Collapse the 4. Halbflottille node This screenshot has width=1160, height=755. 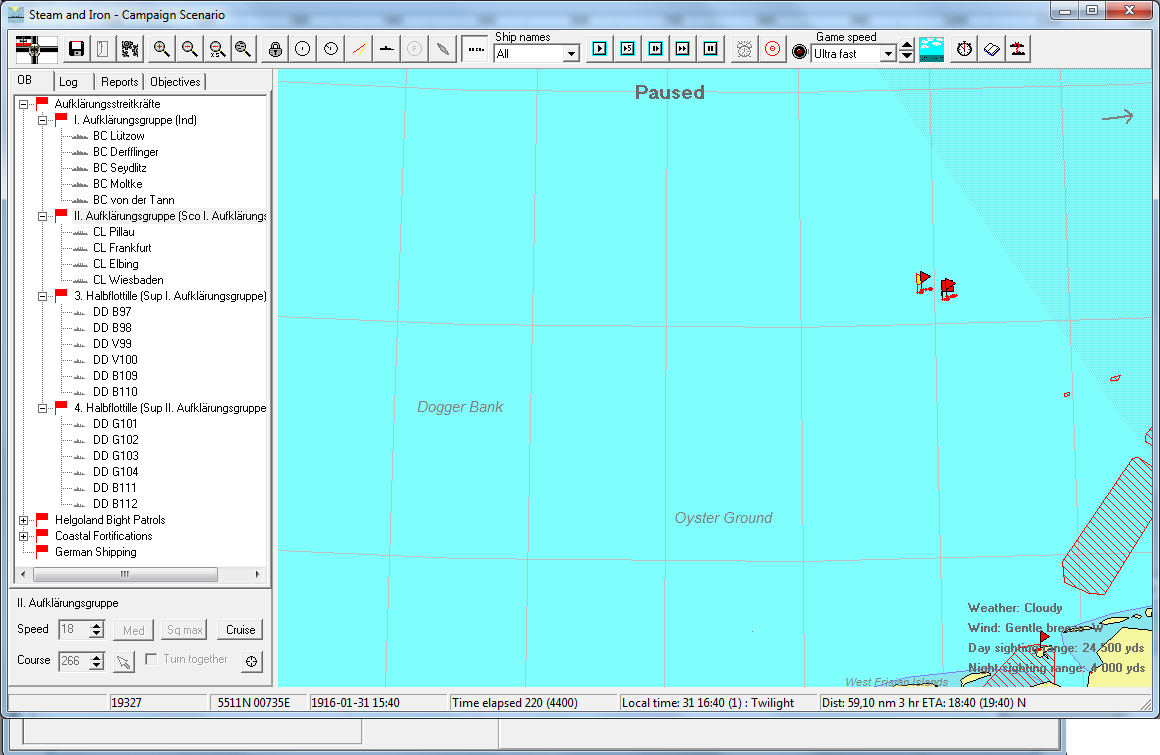[x=43, y=408]
